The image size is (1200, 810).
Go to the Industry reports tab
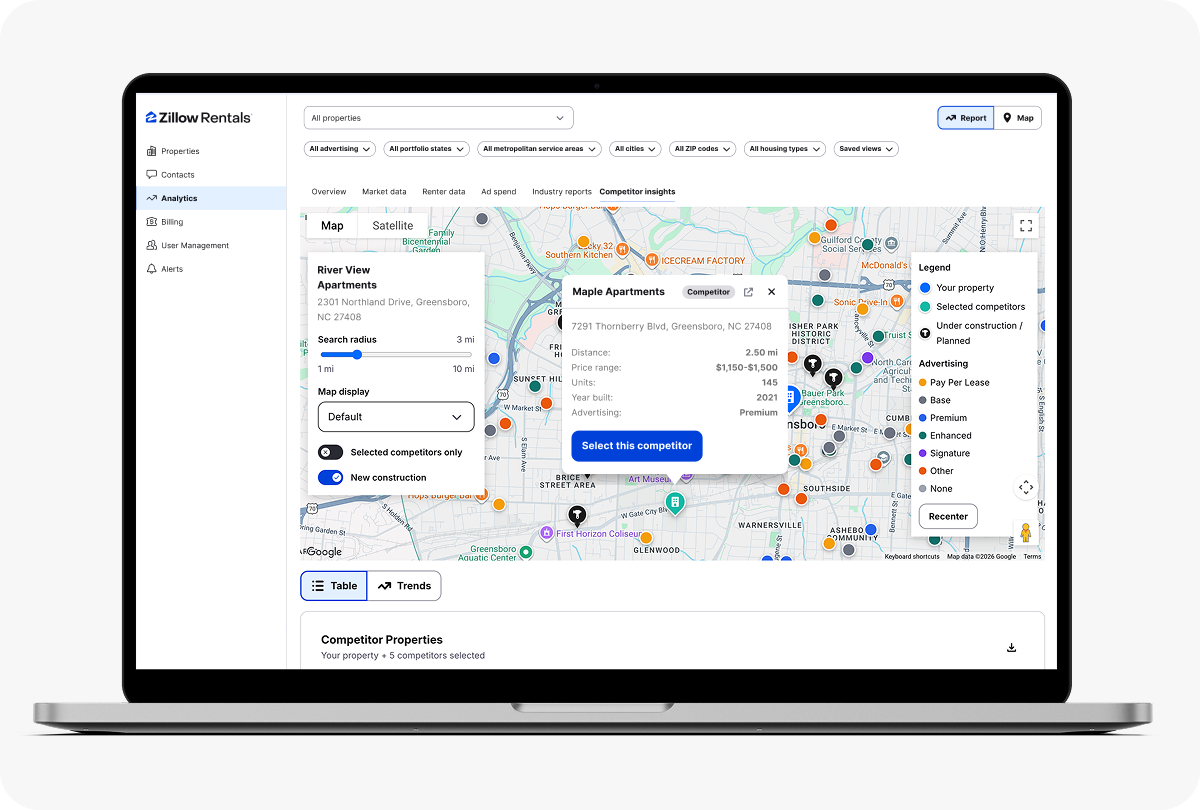point(562,191)
